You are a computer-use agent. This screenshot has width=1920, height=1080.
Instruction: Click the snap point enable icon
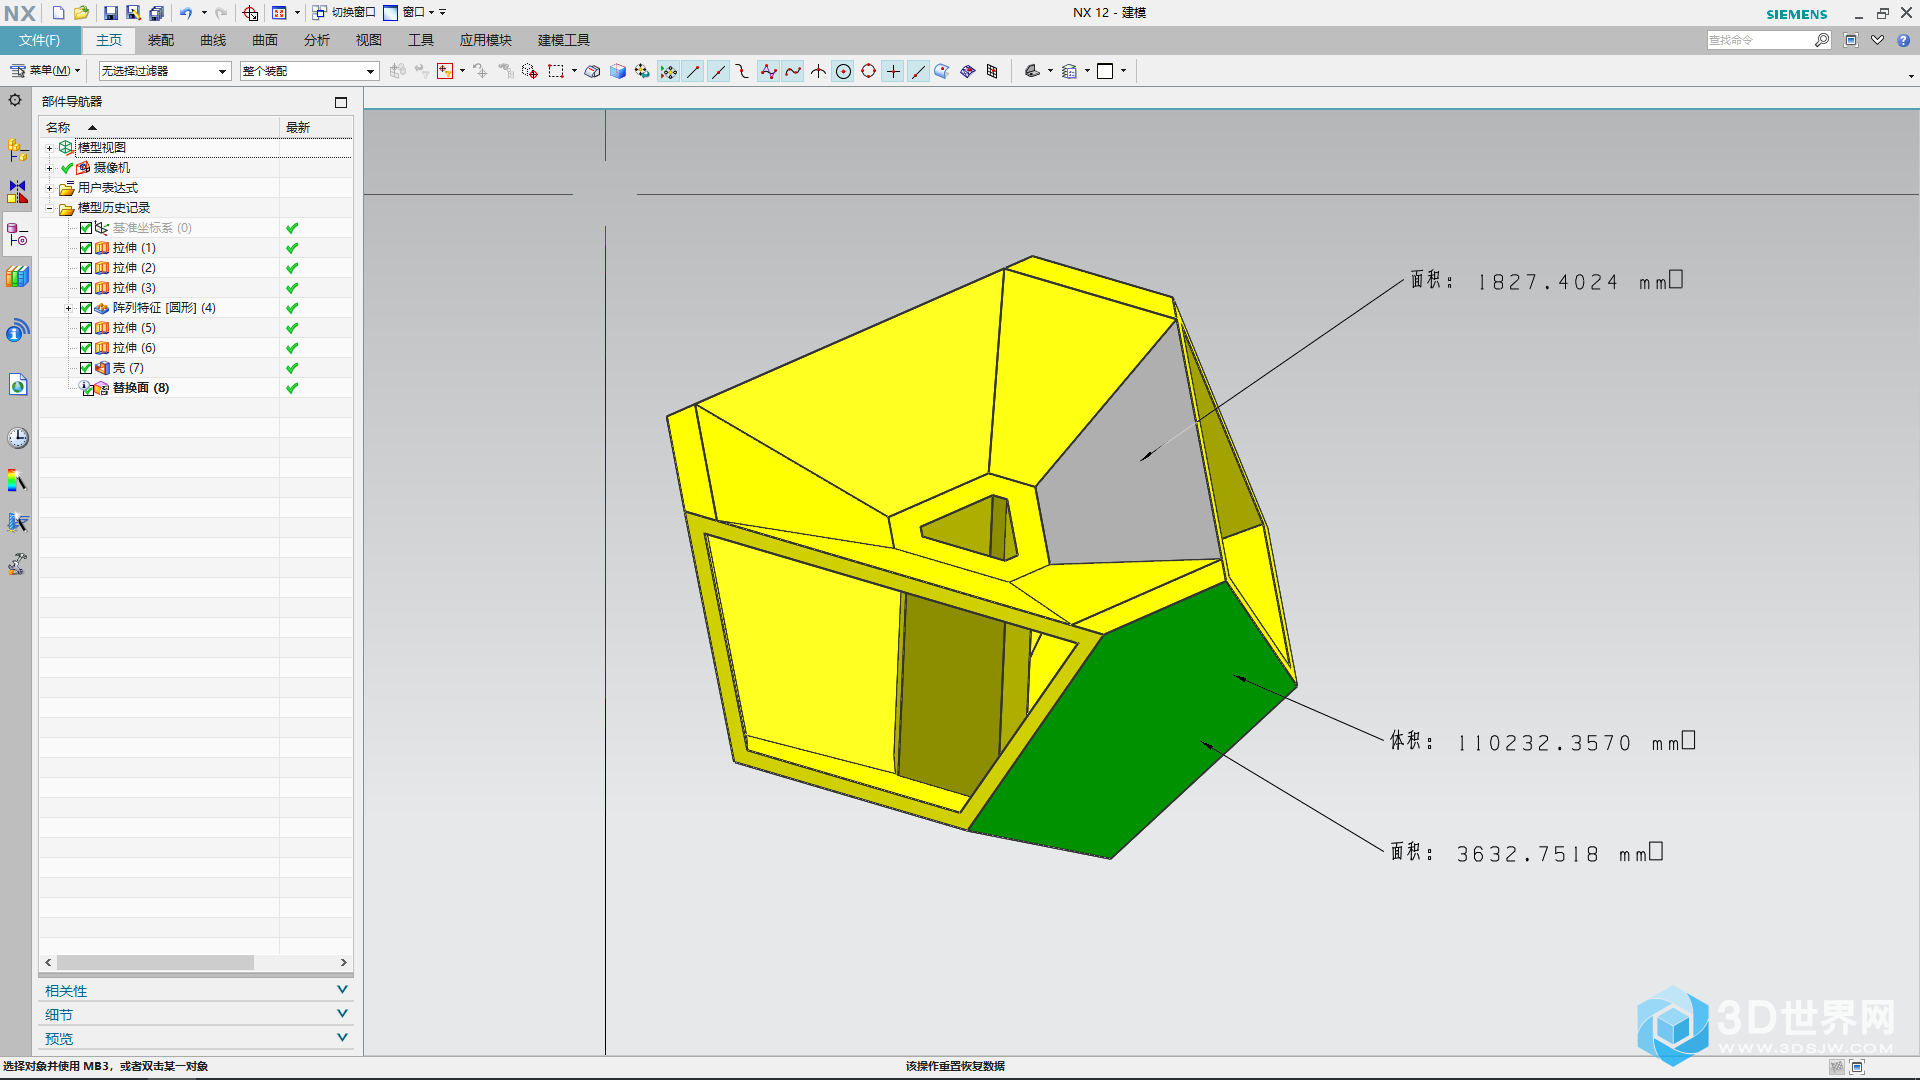[x=669, y=71]
